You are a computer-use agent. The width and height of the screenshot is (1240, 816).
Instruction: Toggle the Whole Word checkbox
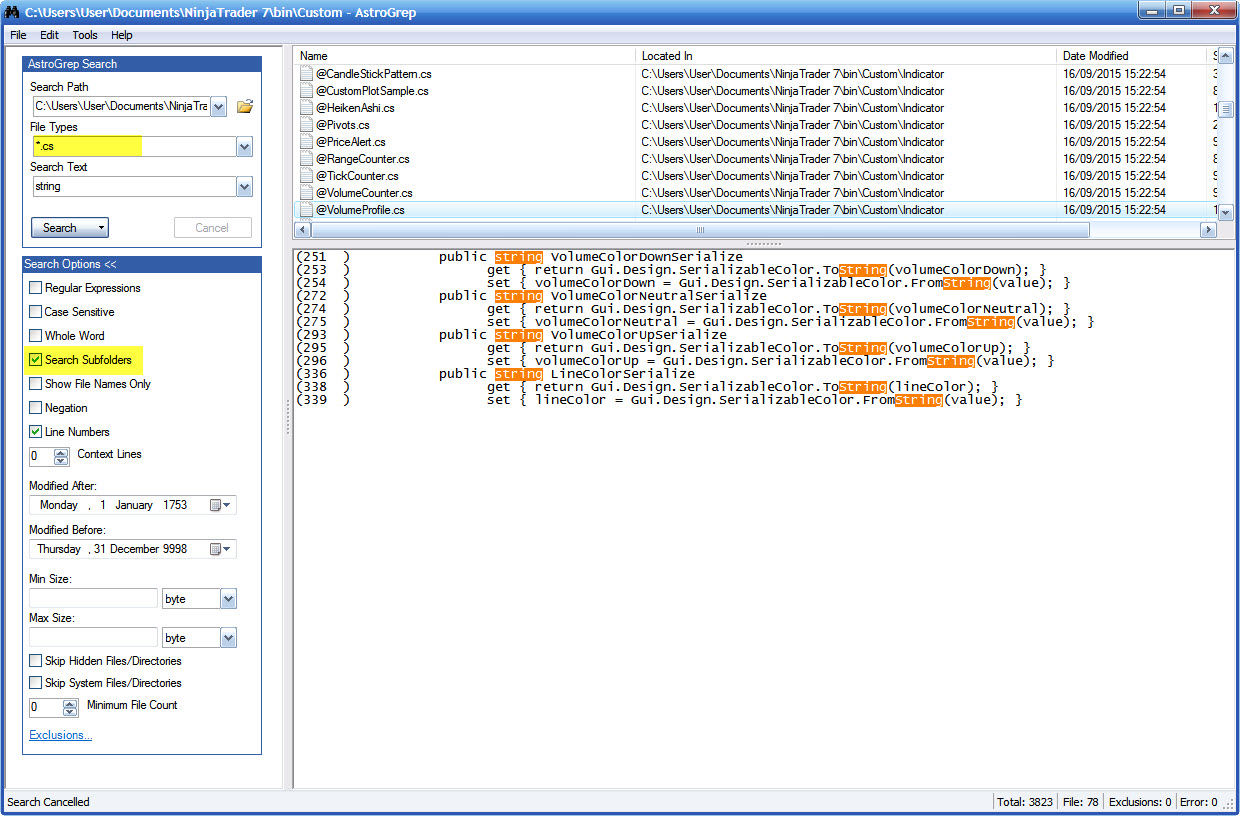[x=36, y=336]
